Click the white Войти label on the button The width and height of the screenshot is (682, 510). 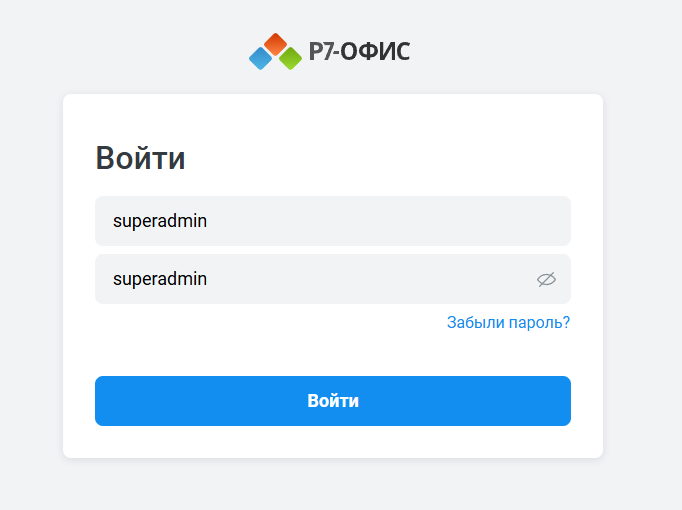(x=333, y=401)
